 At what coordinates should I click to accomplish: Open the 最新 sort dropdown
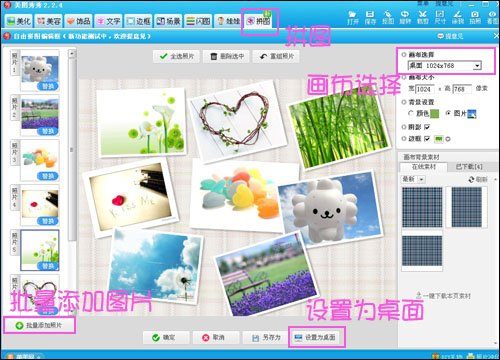click(413, 179)
